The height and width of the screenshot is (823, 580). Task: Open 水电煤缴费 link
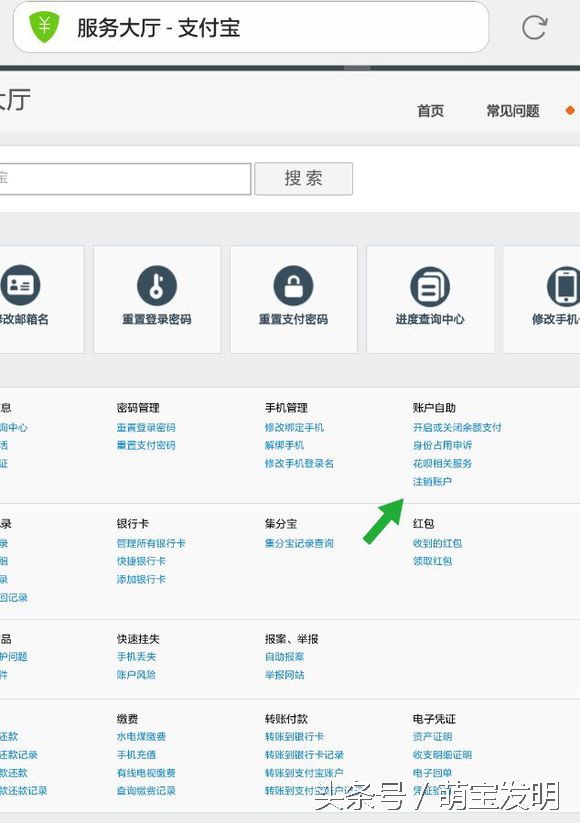tap(141, 736)
